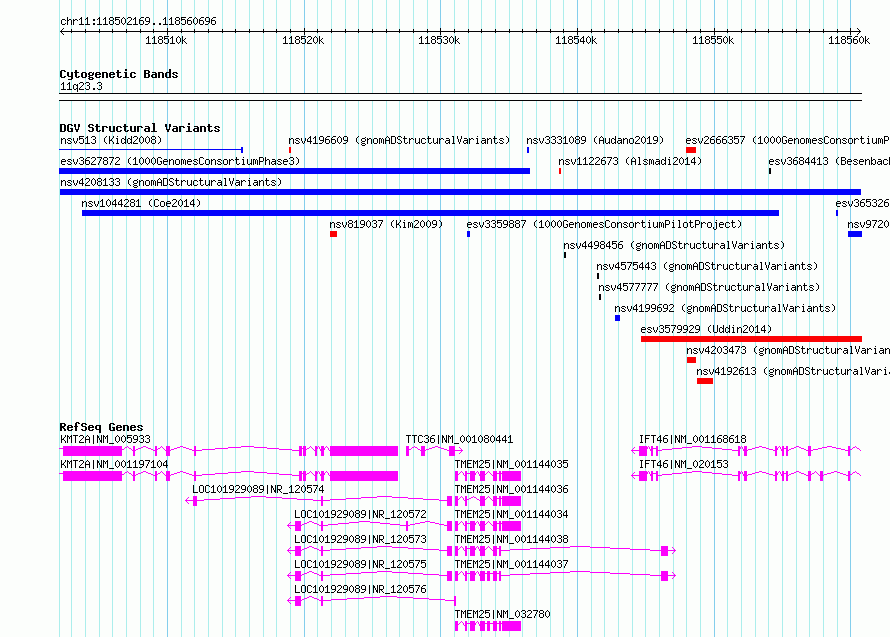Click the nsv819037 (Kim2009) red marker
Screen dimensions: 890x637
334,234
